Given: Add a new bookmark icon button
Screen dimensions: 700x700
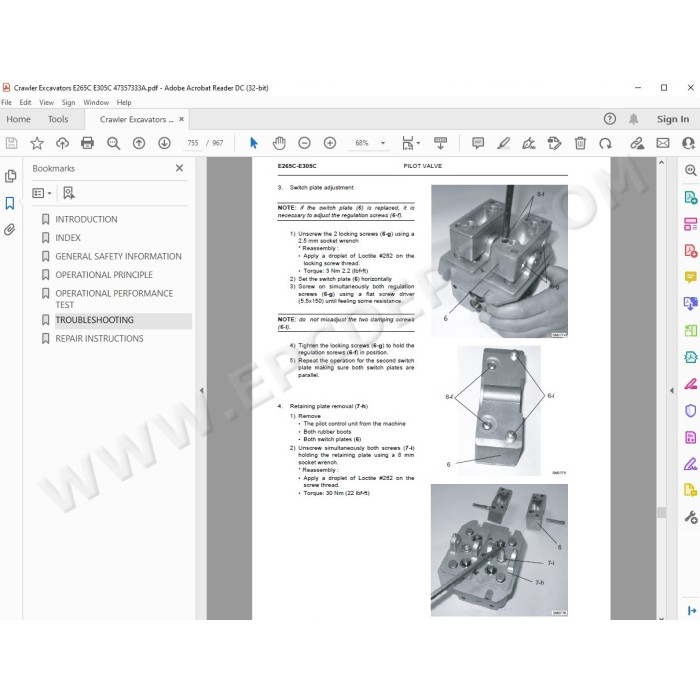Looking at the screenshot, I should (x=69, y=193).
